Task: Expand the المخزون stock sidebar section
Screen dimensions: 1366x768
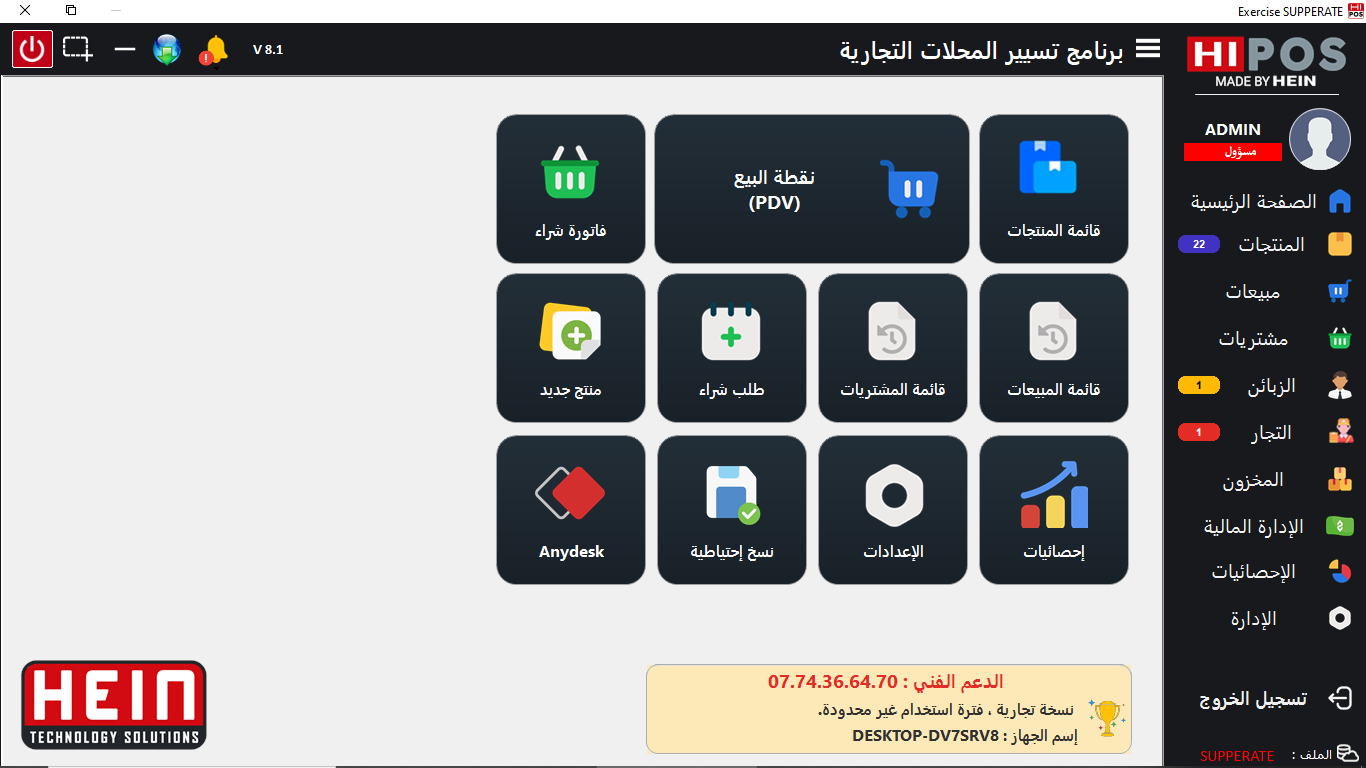Action: (1252, 480)
